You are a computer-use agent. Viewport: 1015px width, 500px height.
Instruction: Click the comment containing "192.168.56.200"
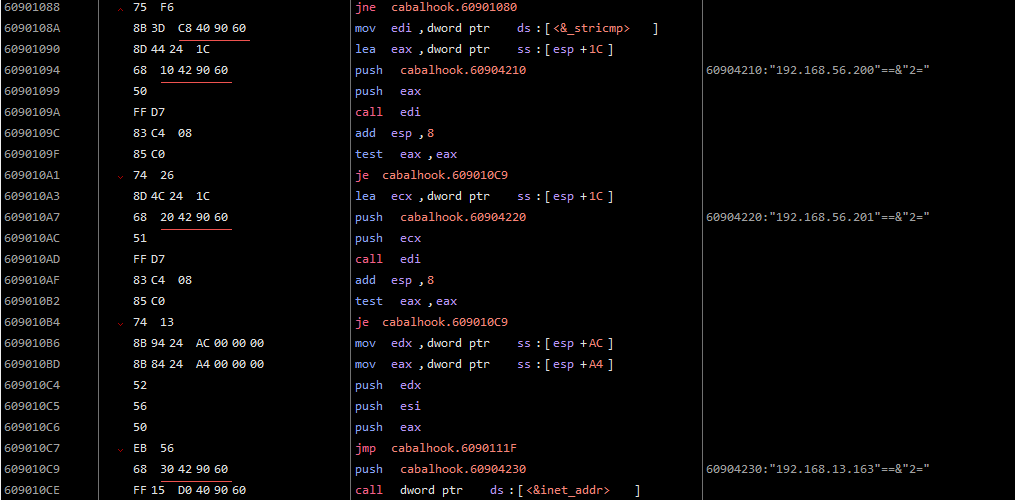click(x=818, y=71)
